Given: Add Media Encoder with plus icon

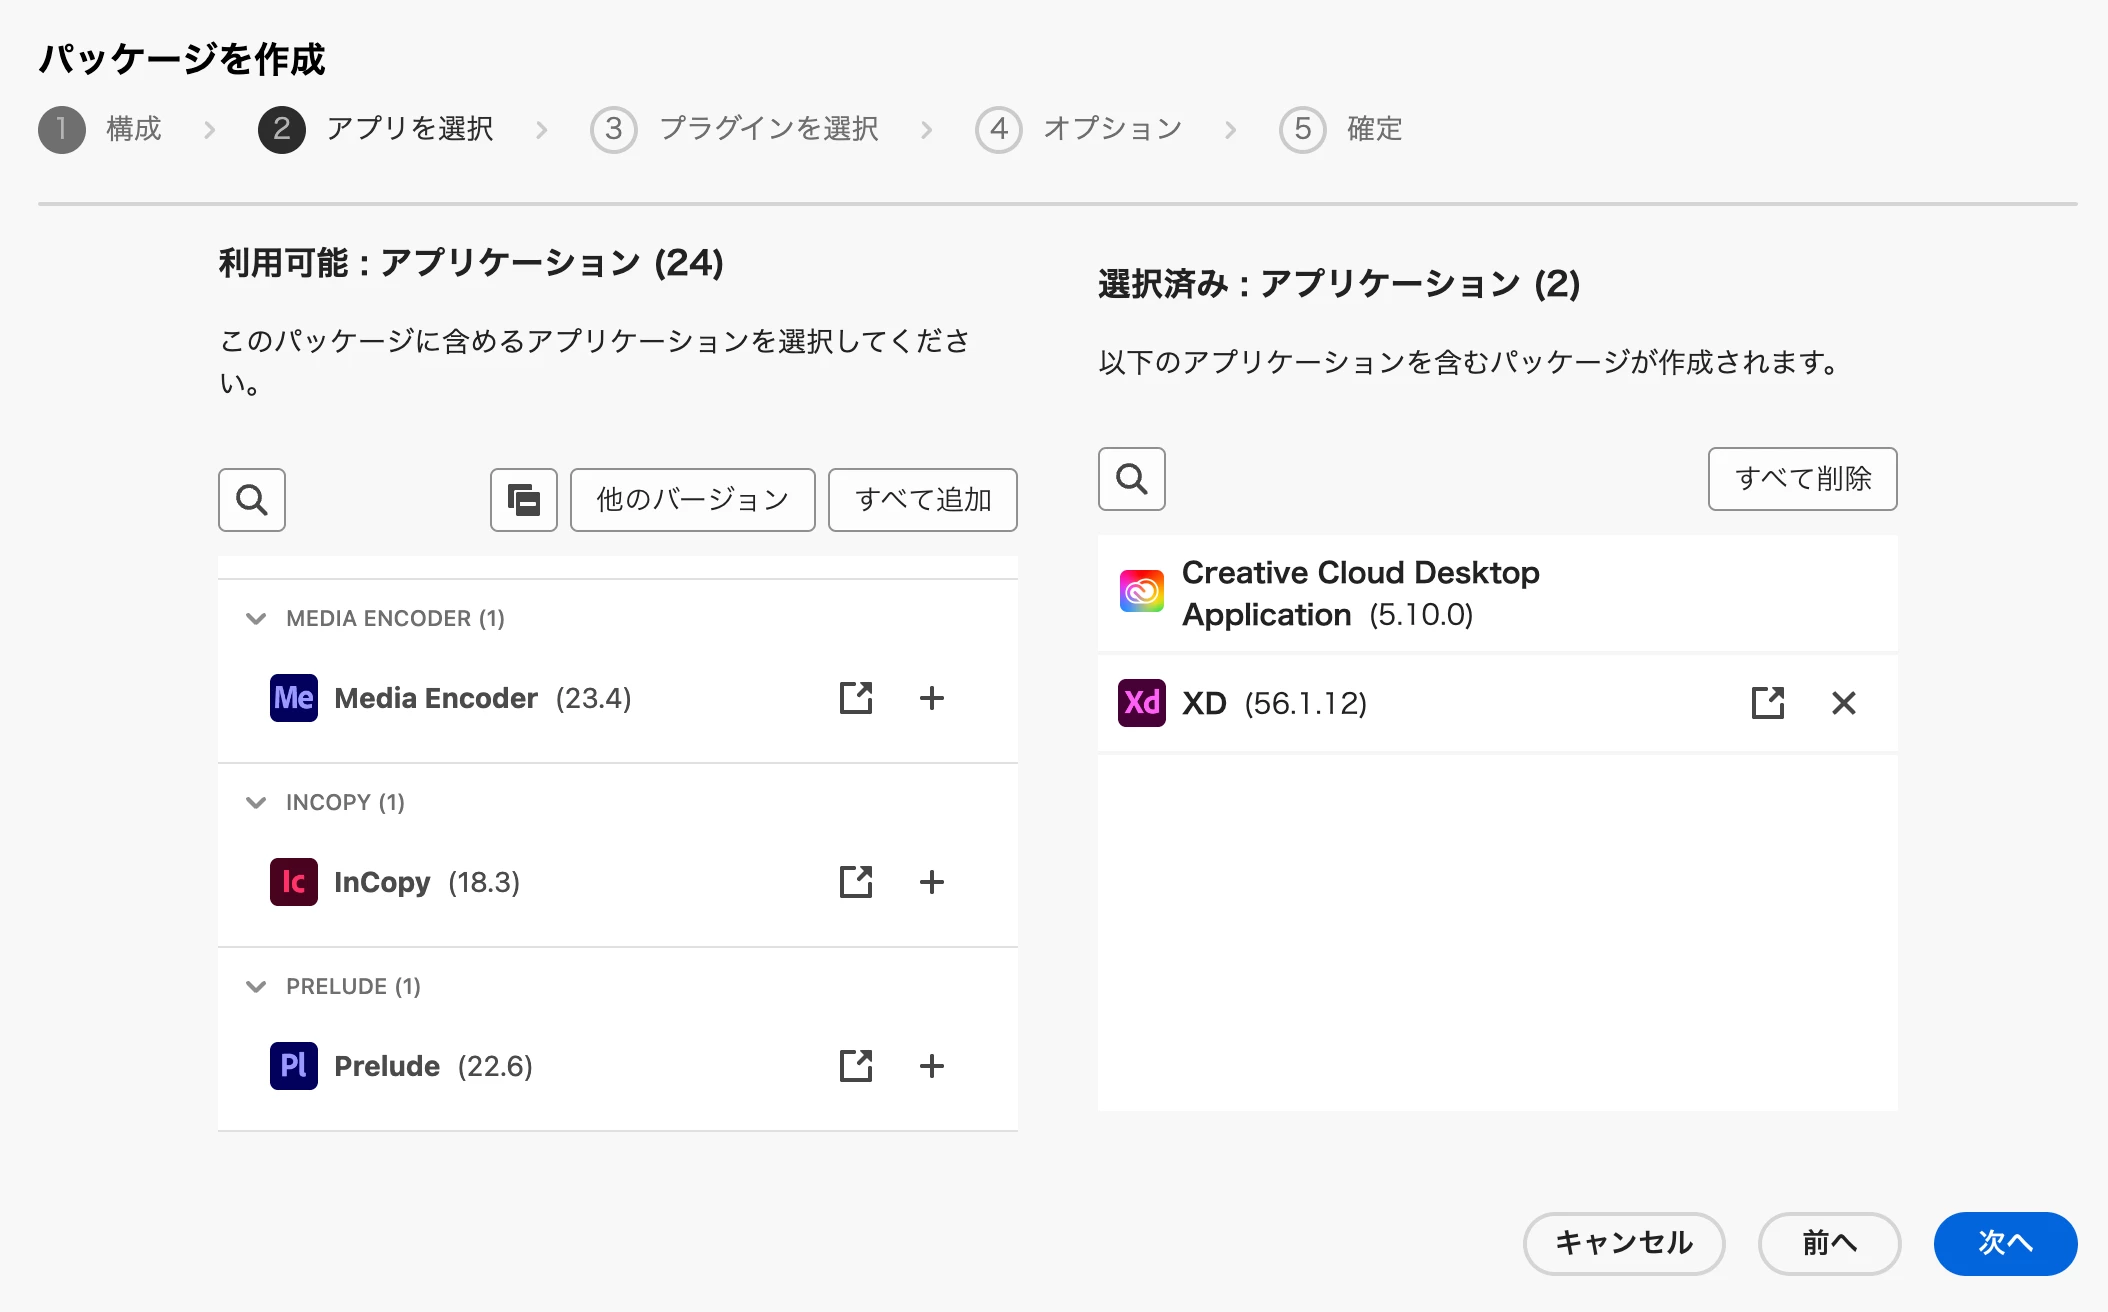Looking at the screenshot, I should [931, 698].
